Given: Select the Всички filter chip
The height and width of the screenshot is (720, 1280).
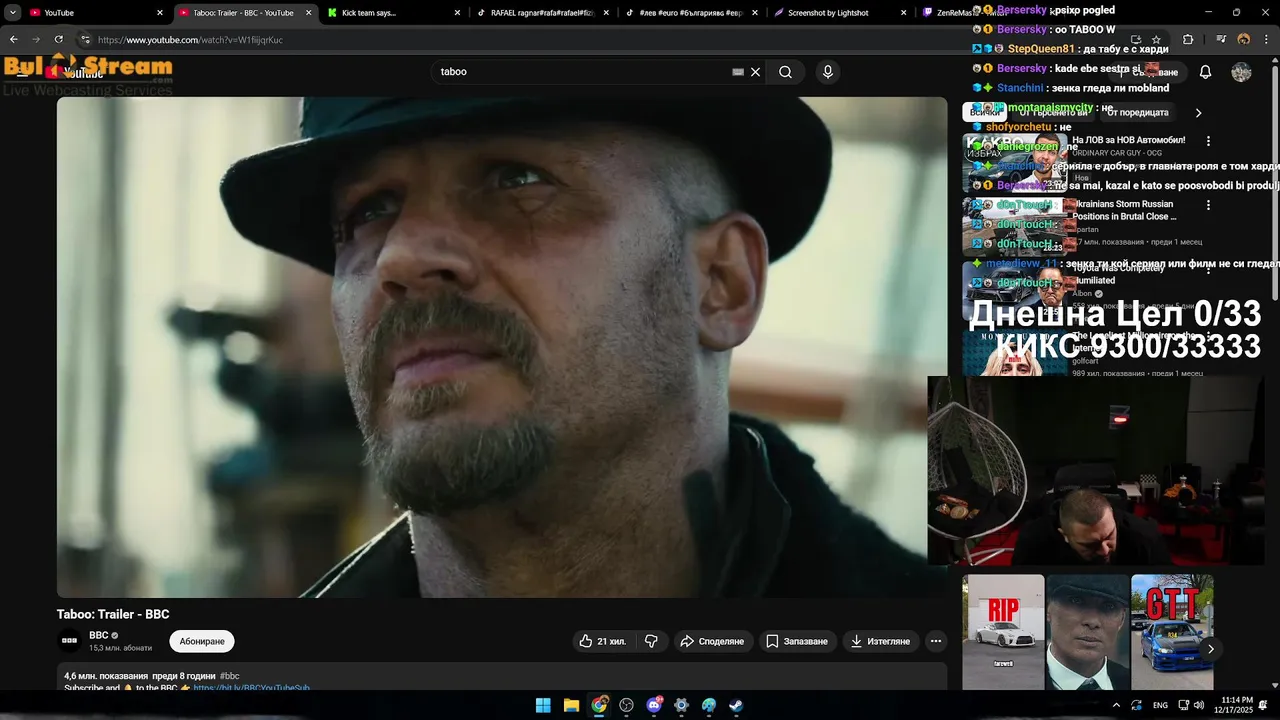Looking at the screenshot, I should (984, 113).
